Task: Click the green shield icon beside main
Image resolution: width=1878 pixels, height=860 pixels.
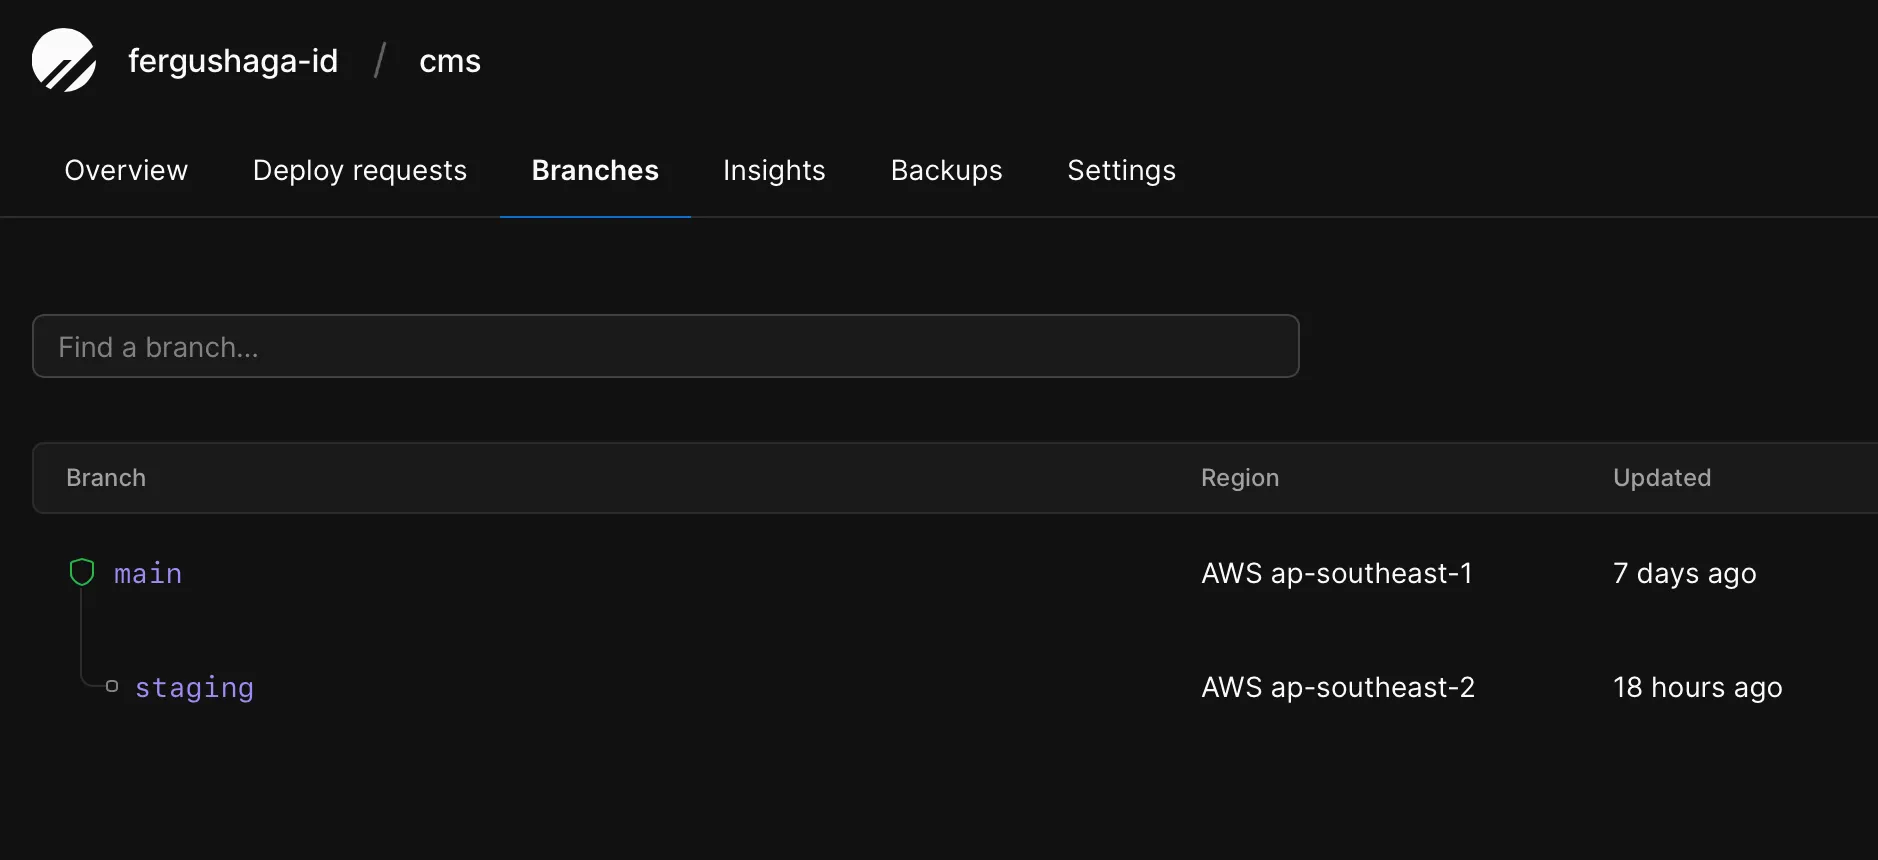Action: click(x=82, y=572)
